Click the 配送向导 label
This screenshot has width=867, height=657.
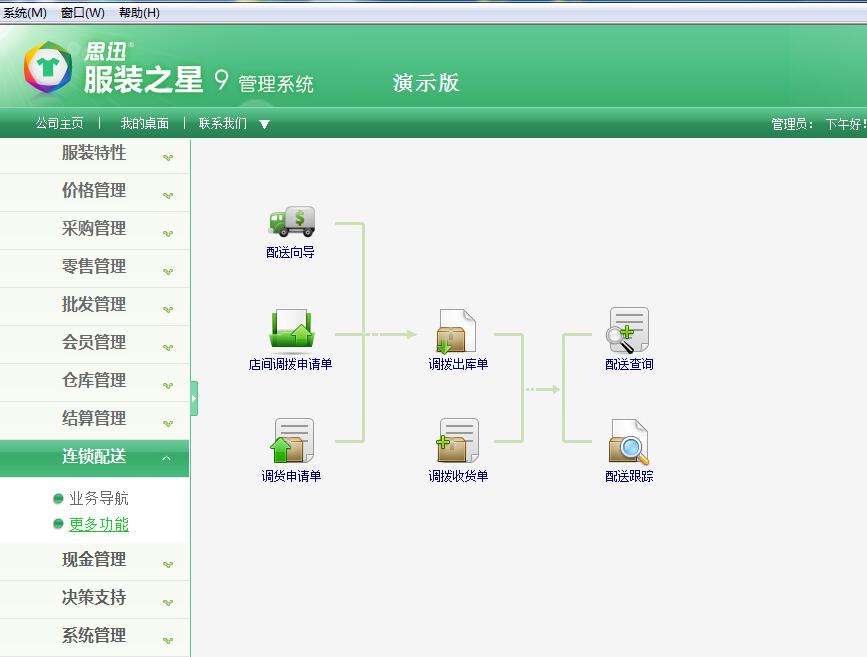click(x=290, y=253)
